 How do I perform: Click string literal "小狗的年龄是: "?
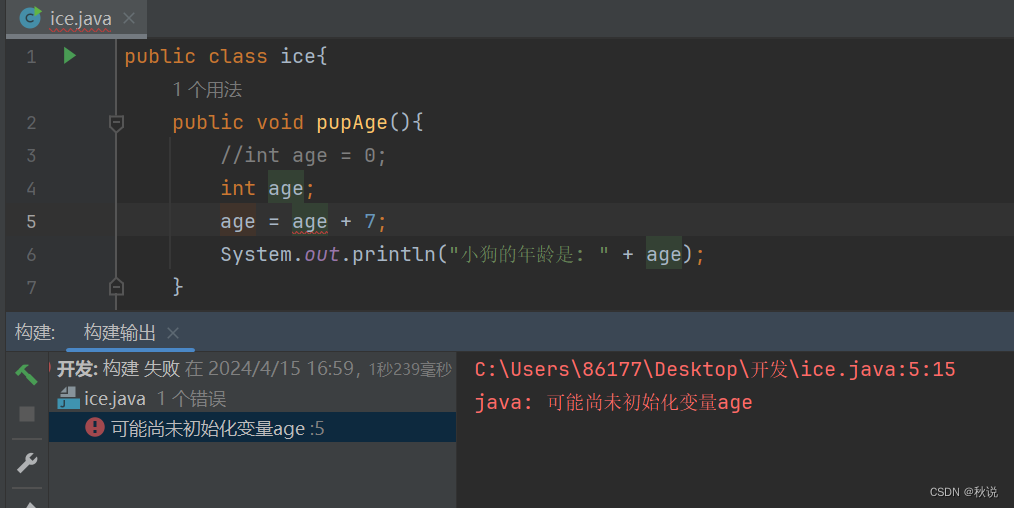528,254
